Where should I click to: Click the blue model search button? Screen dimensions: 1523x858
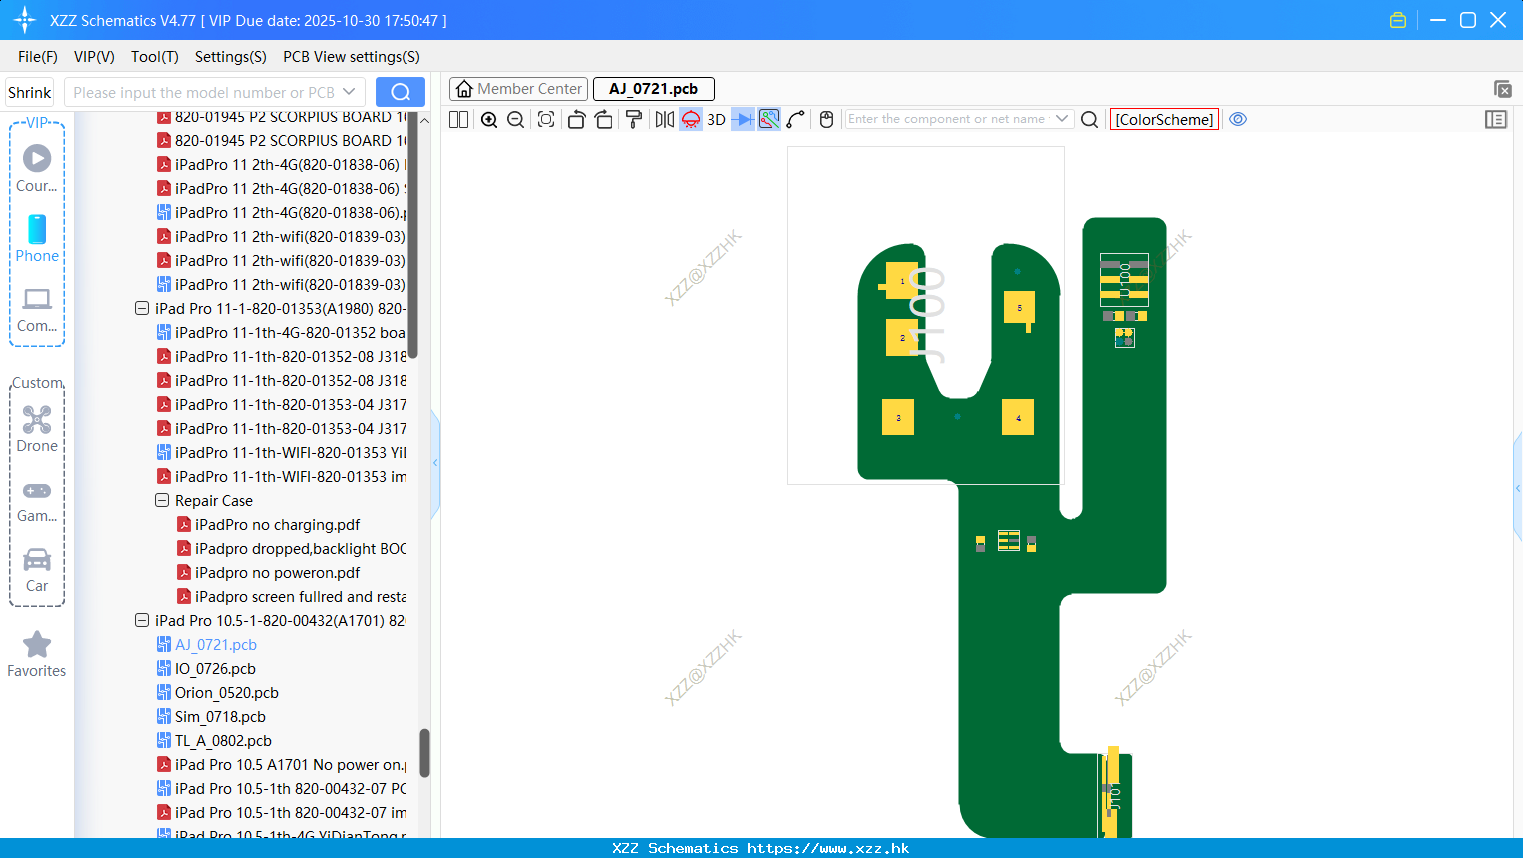click(400, 92)
